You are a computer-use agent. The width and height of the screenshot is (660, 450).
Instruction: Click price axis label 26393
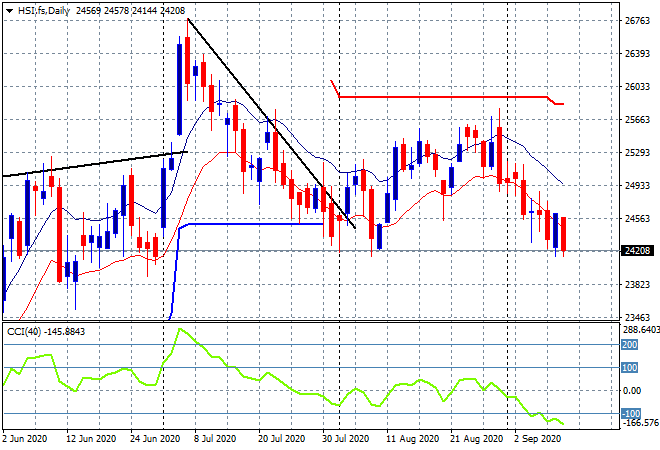pyautogui.click(x=637, y=54)
